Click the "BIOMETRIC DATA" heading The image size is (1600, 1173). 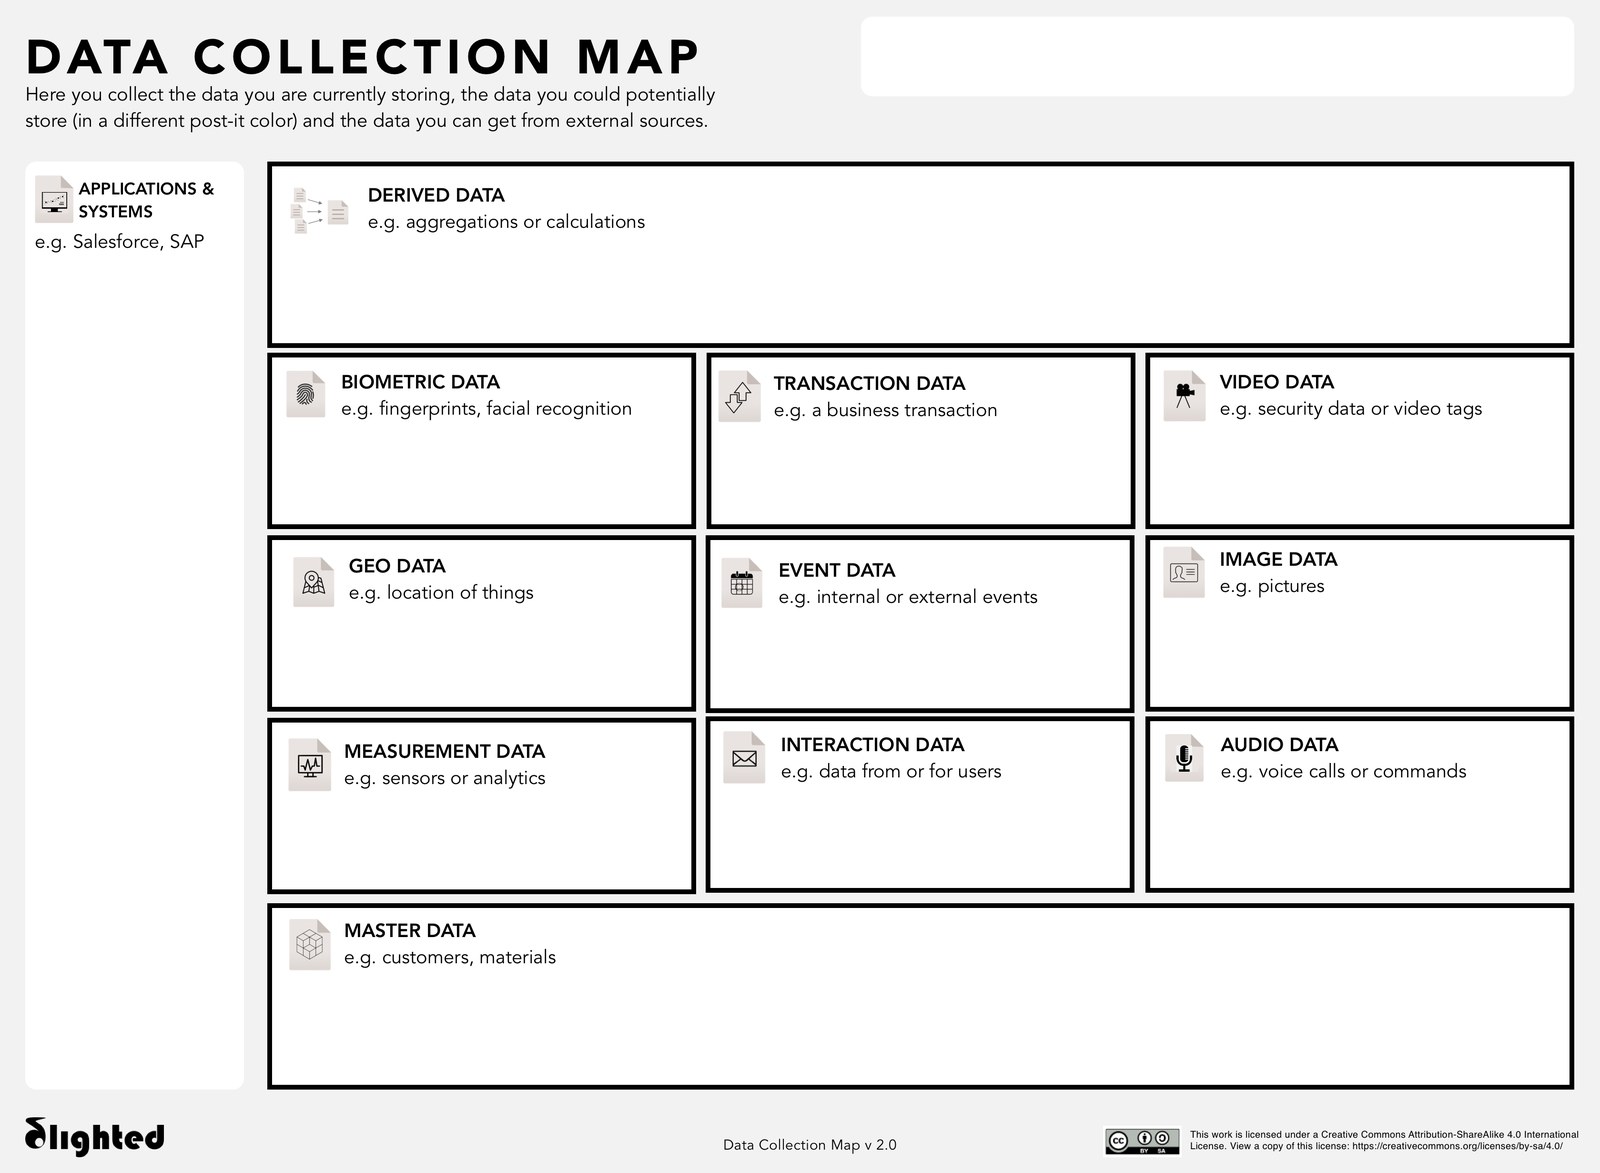(420, 382)
